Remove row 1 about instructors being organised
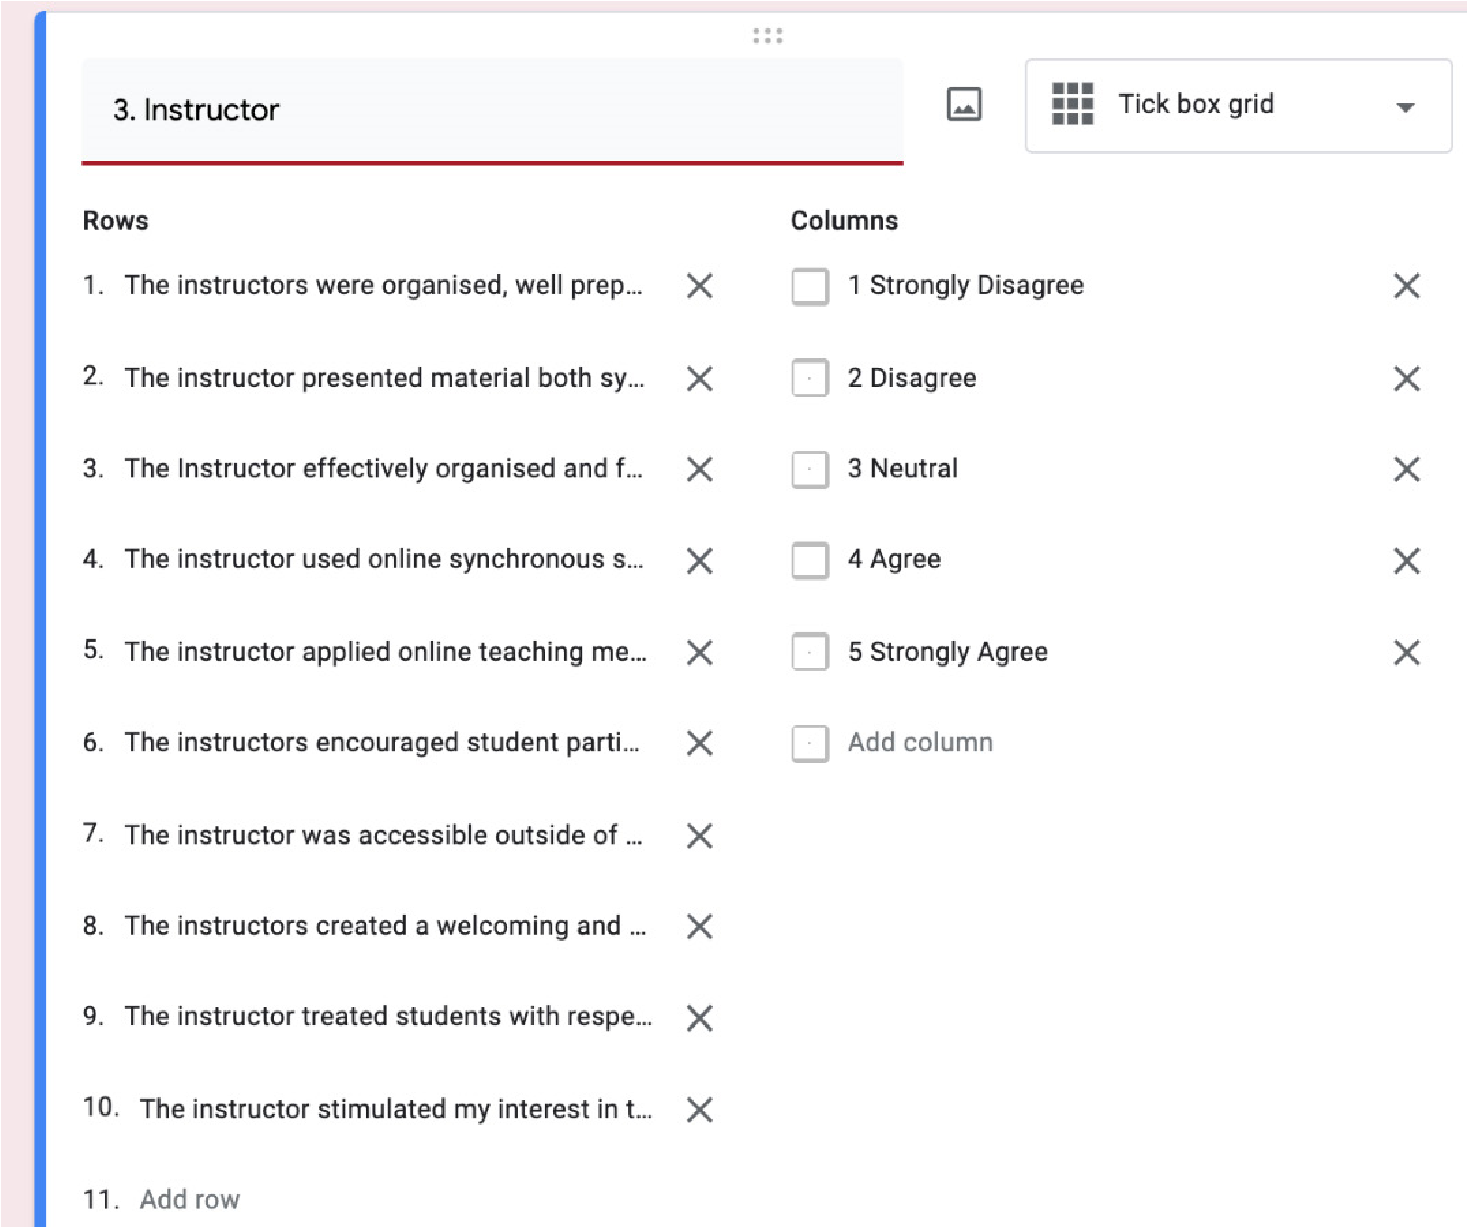 pos(700,286)
